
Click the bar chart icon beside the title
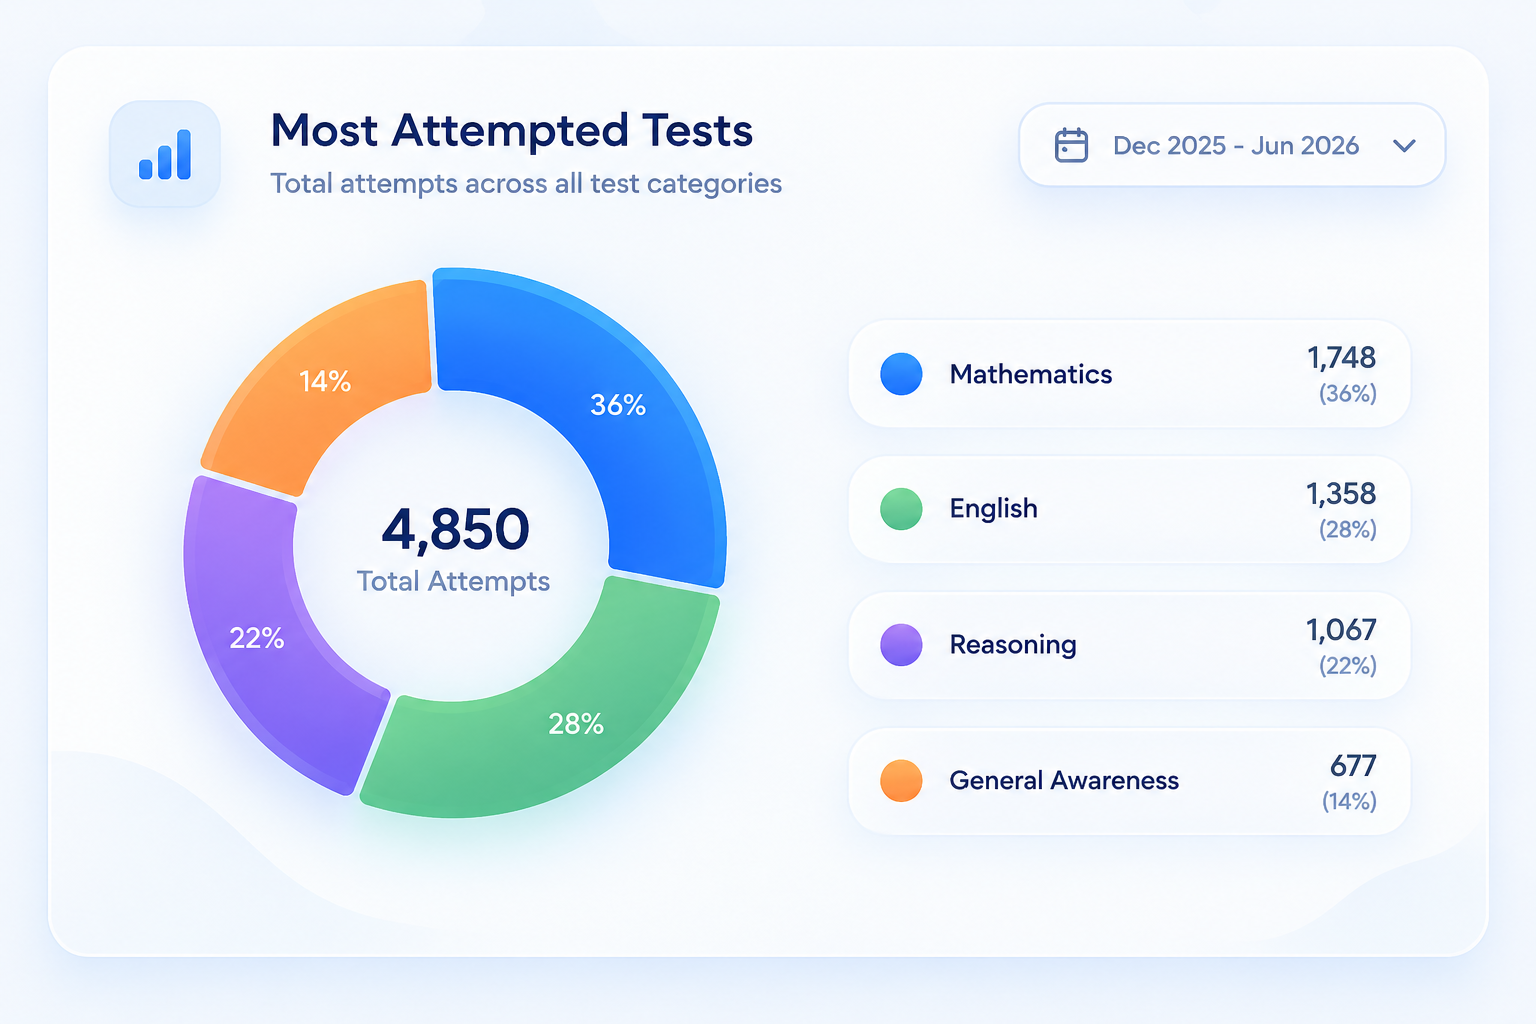(x=165, y=154)
